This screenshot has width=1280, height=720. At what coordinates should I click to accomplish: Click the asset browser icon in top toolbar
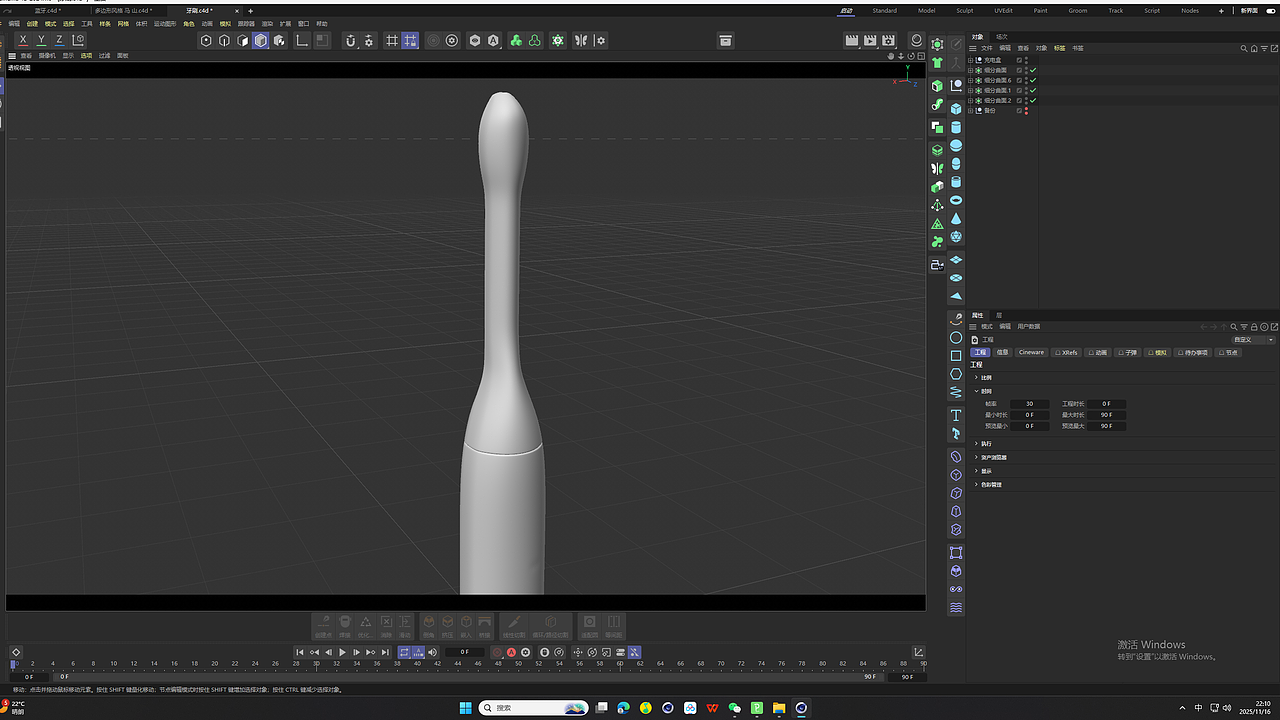coord(726,41)
